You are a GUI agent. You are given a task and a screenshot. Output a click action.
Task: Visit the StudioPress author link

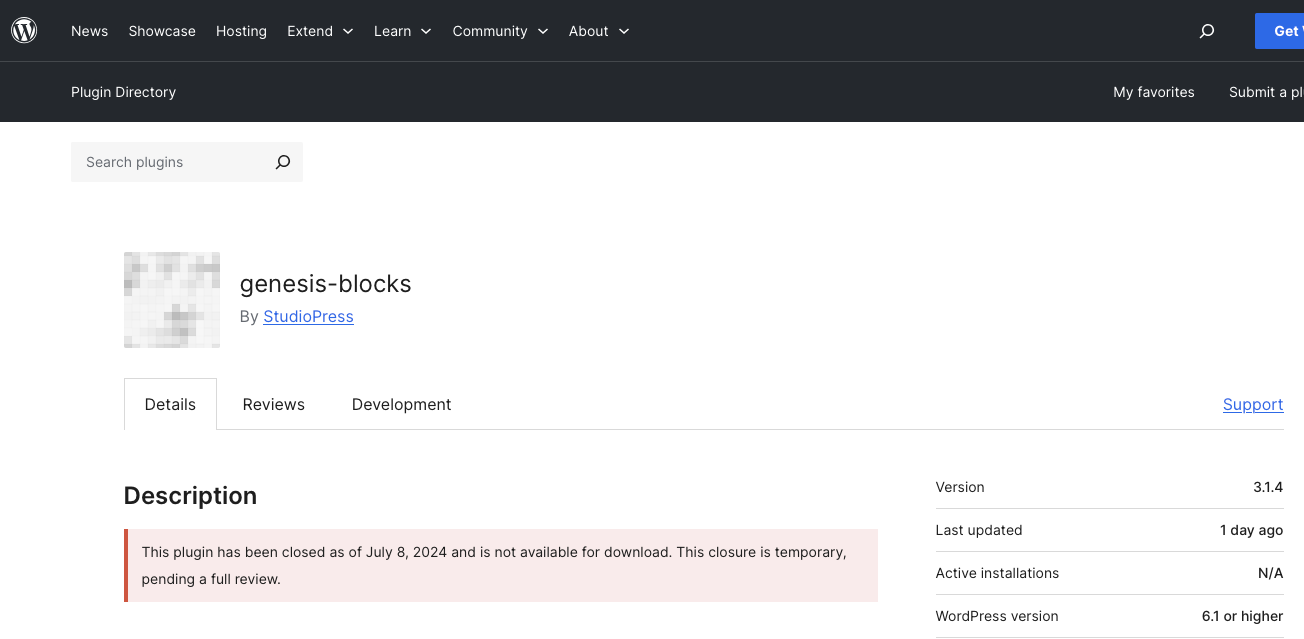[308, 316]
